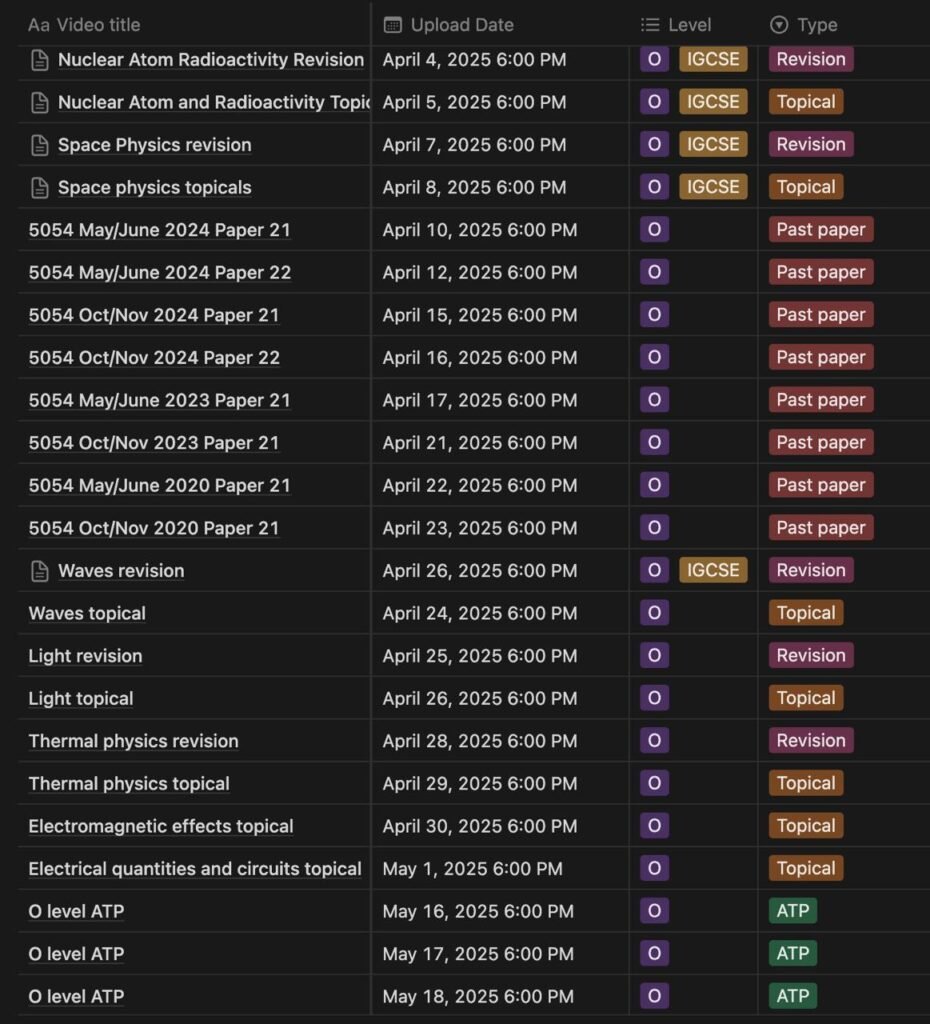Click the calendar icon in Upload Date header
This screenshot has height=1024, width=930.
(x=393, y=25)
